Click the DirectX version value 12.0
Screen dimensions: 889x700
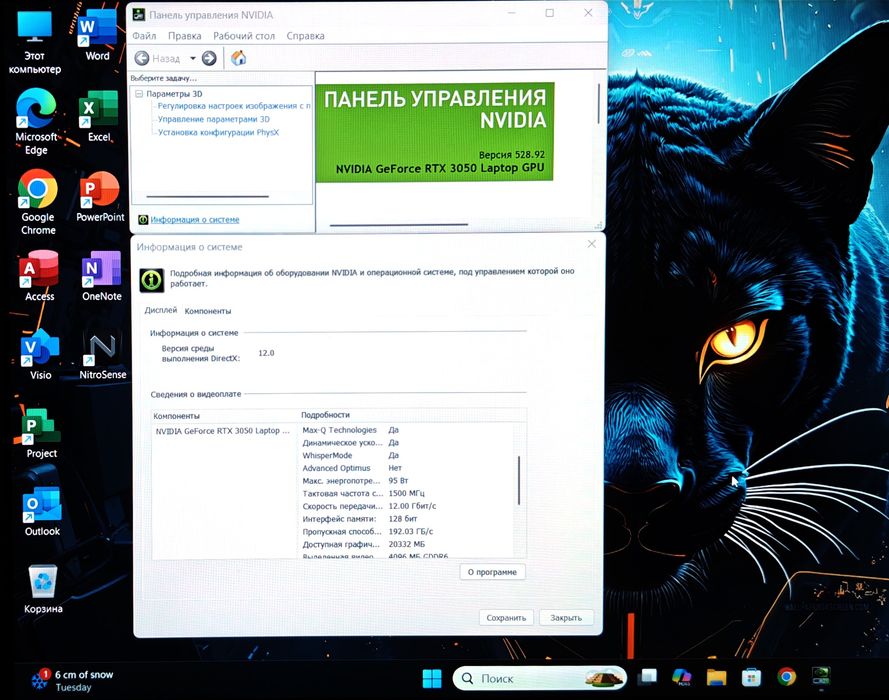pyautogui.click(x=266, y=353)
